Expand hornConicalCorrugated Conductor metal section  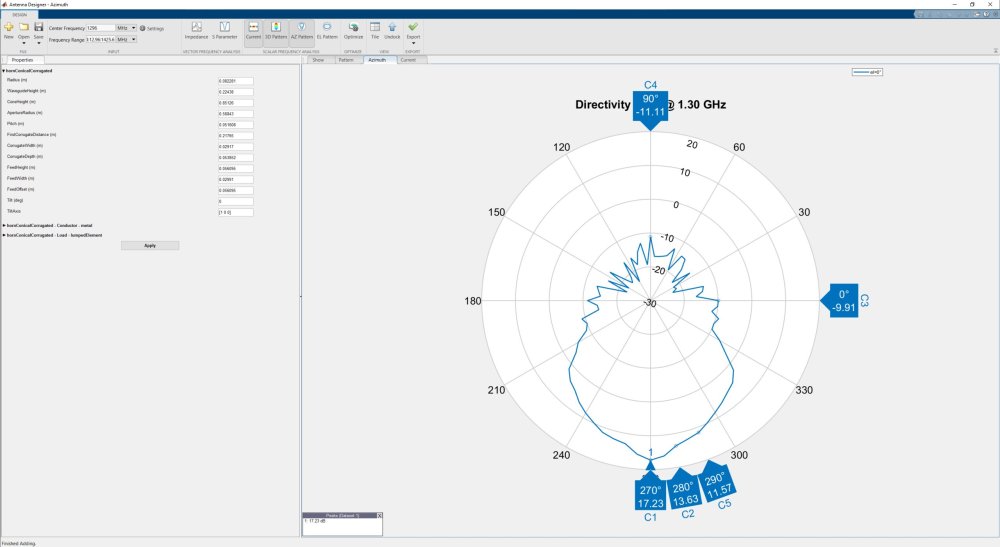click(4, 225)
